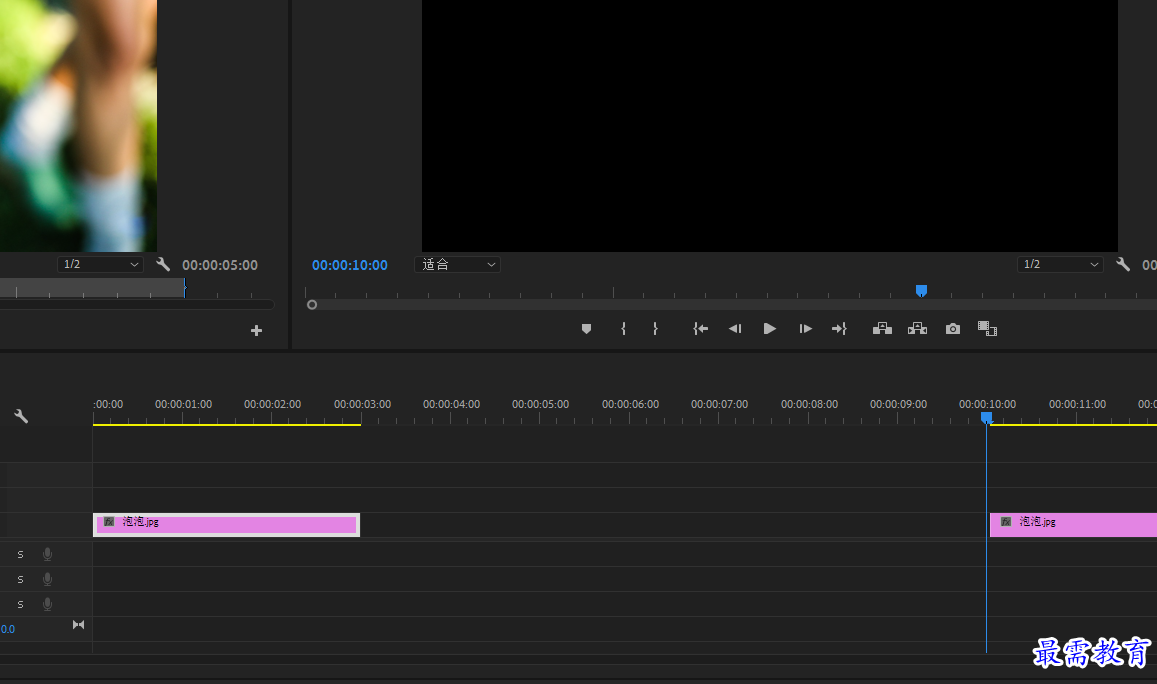The width and height of the screenshot is (1157, 684).
Task: Click the Program monitor zoom scroll handle
Action: (312, 305)
